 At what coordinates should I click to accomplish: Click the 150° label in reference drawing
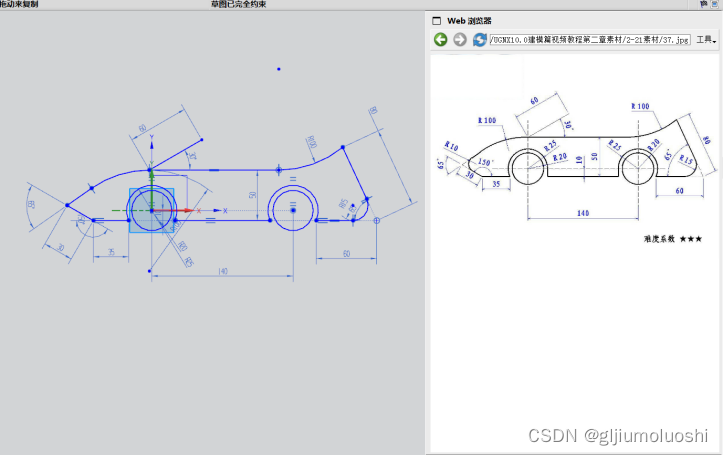(485, 162)
